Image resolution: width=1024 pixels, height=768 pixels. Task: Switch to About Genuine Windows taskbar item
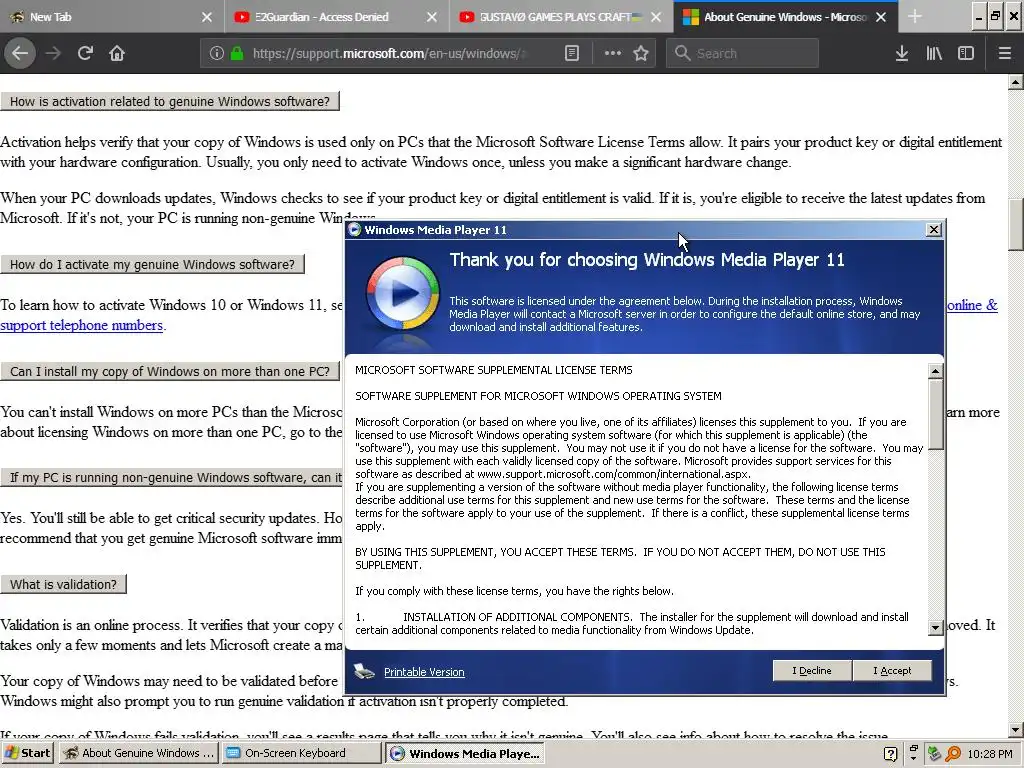coord(138,753)
